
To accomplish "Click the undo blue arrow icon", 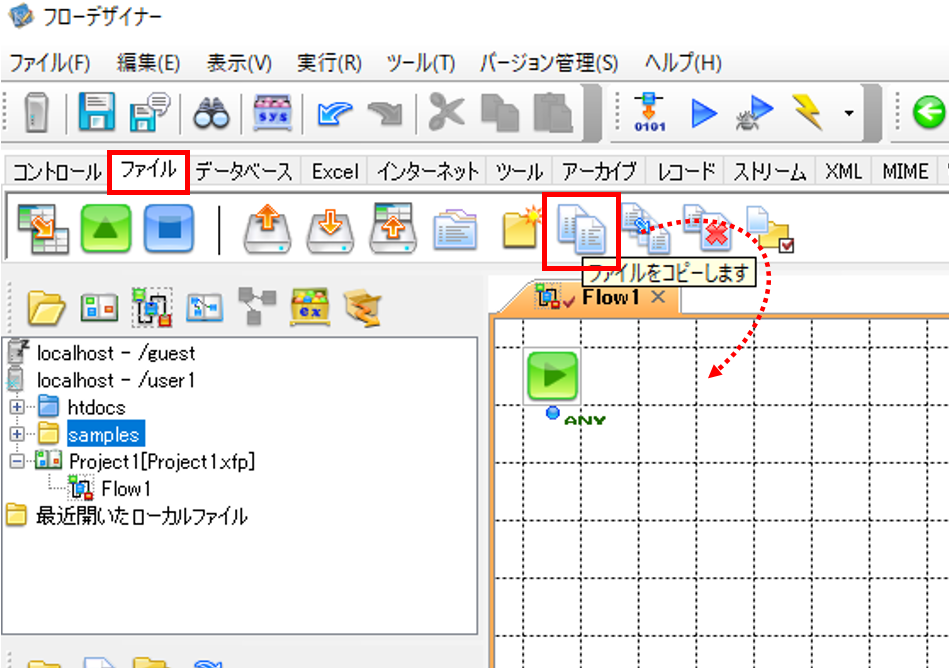I will coord(334,113).
